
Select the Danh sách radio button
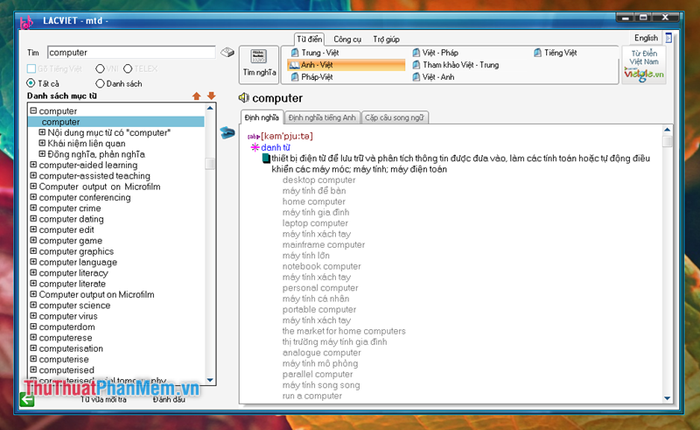click(x=100, y=83)
